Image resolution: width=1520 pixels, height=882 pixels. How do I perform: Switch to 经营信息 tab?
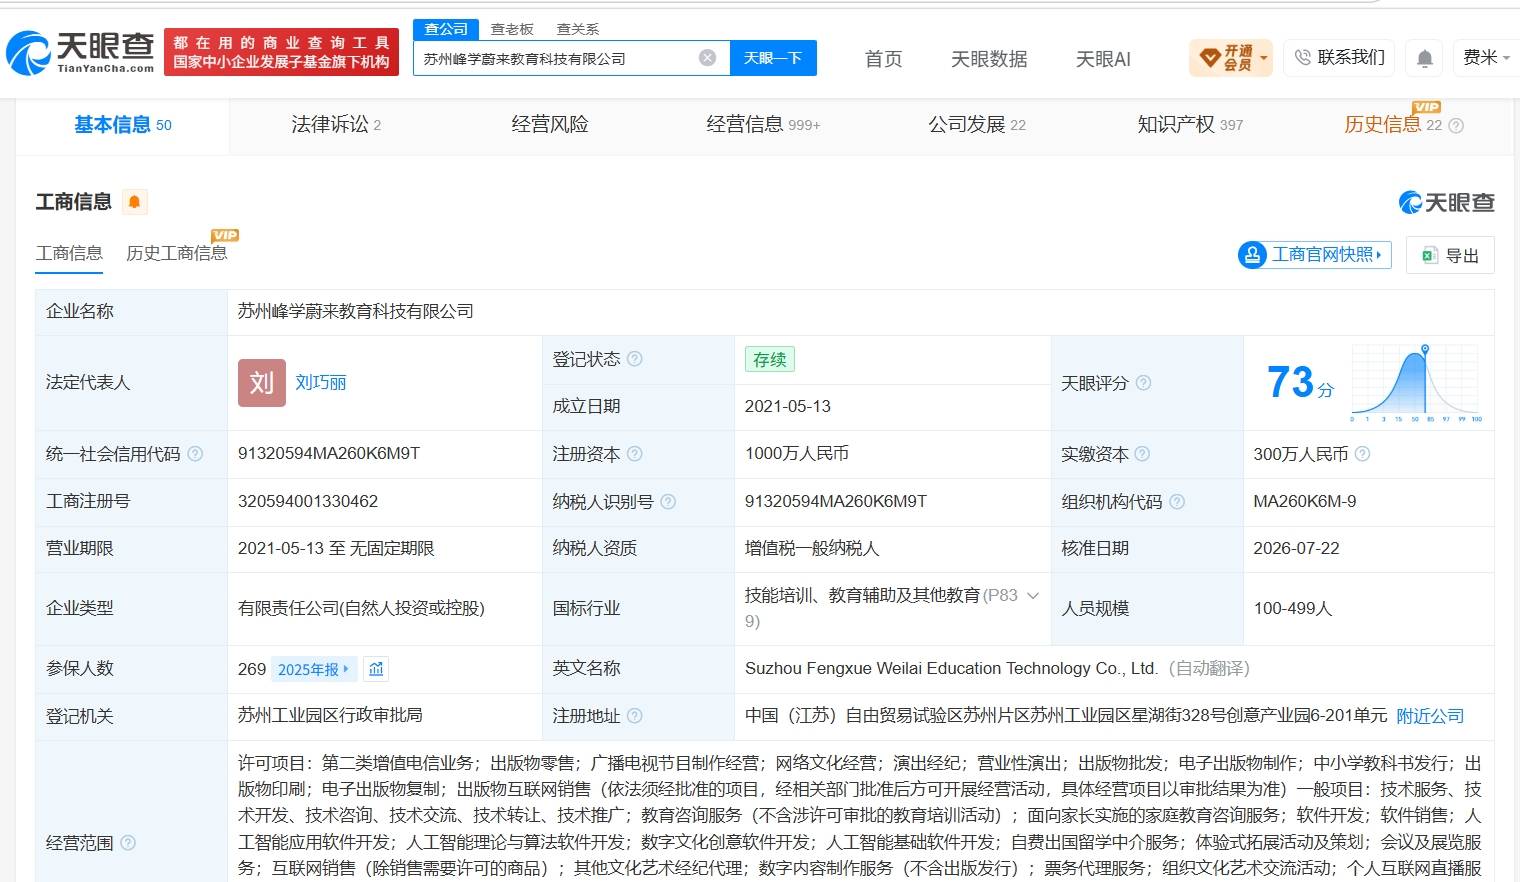coord(763,125)
